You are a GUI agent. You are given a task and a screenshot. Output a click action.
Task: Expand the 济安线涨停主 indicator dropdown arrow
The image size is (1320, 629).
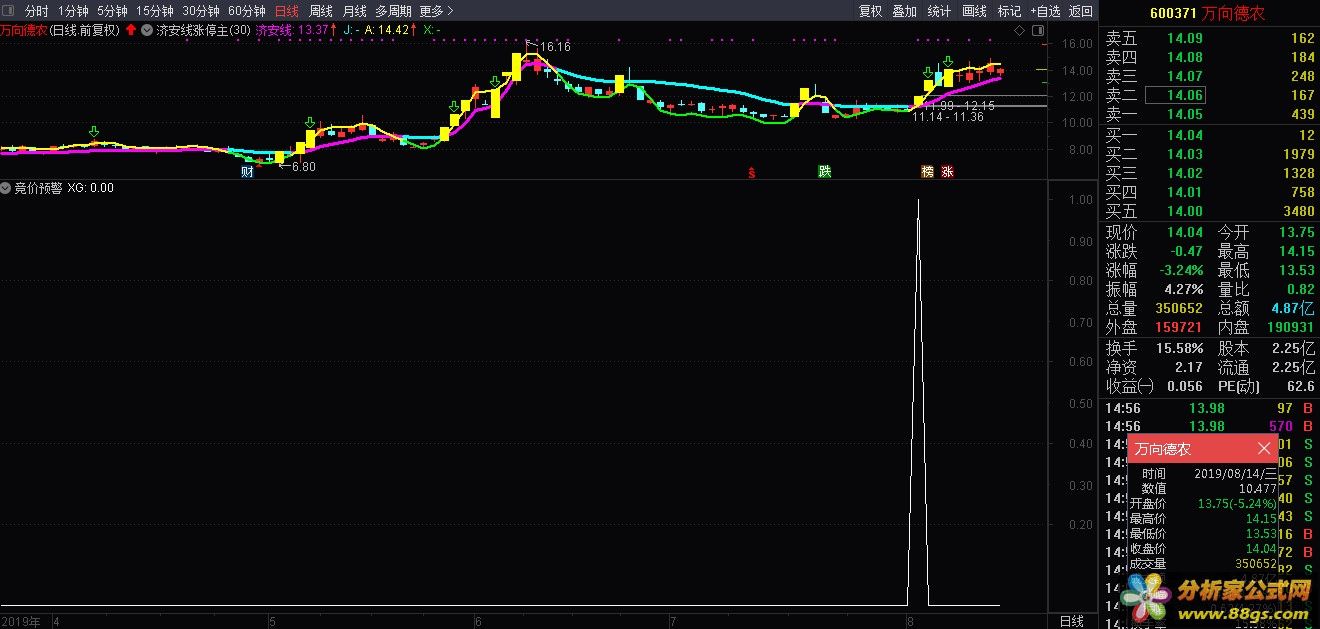click(147, 30)
